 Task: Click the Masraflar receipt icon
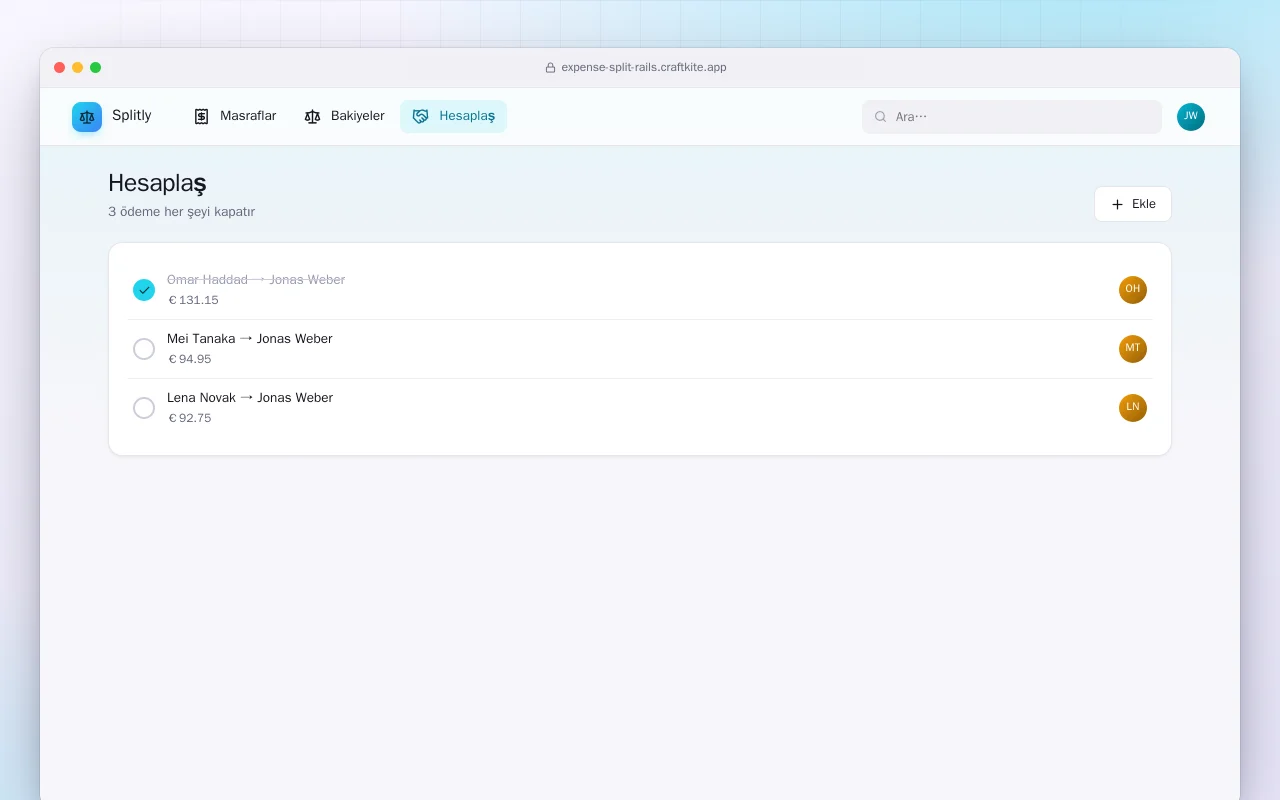click(x=201, y=117)
